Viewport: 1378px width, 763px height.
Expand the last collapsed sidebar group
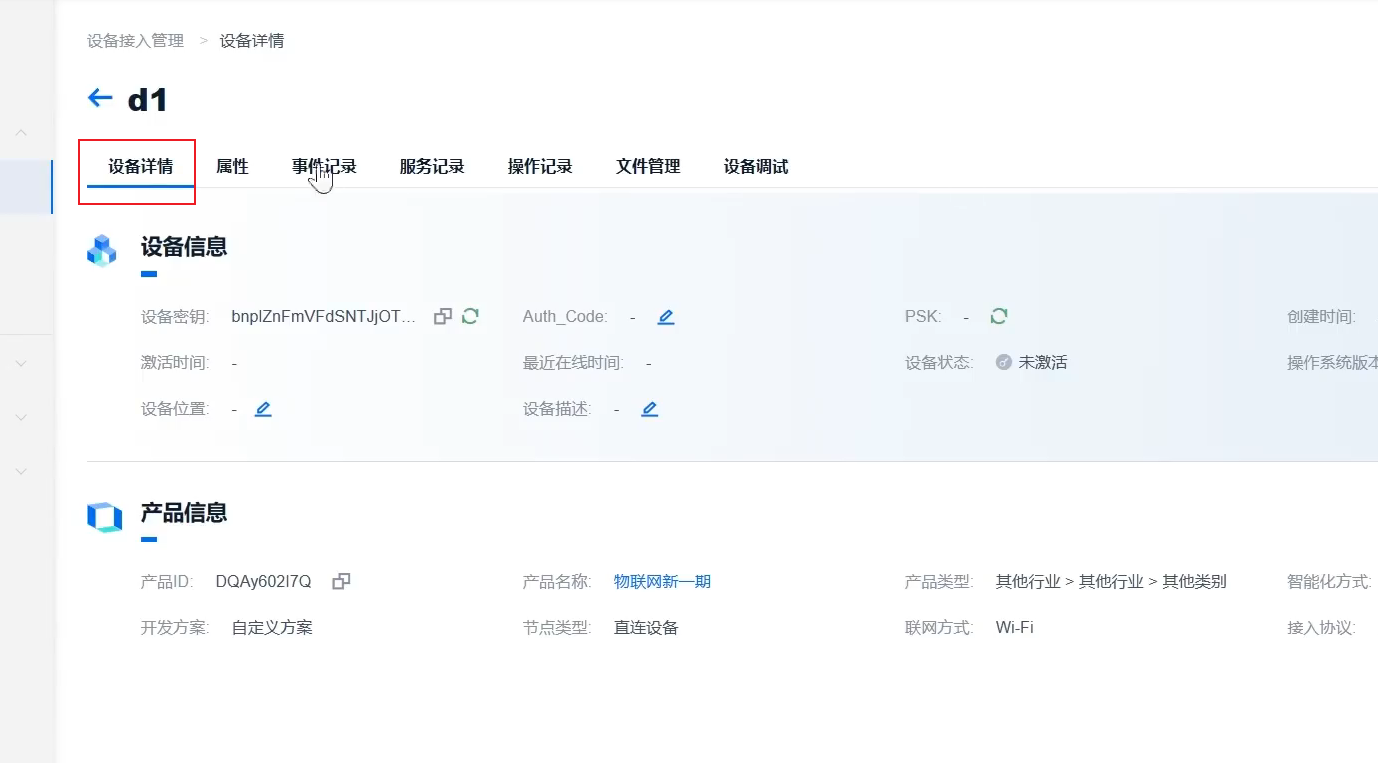[x=21, y=470]
